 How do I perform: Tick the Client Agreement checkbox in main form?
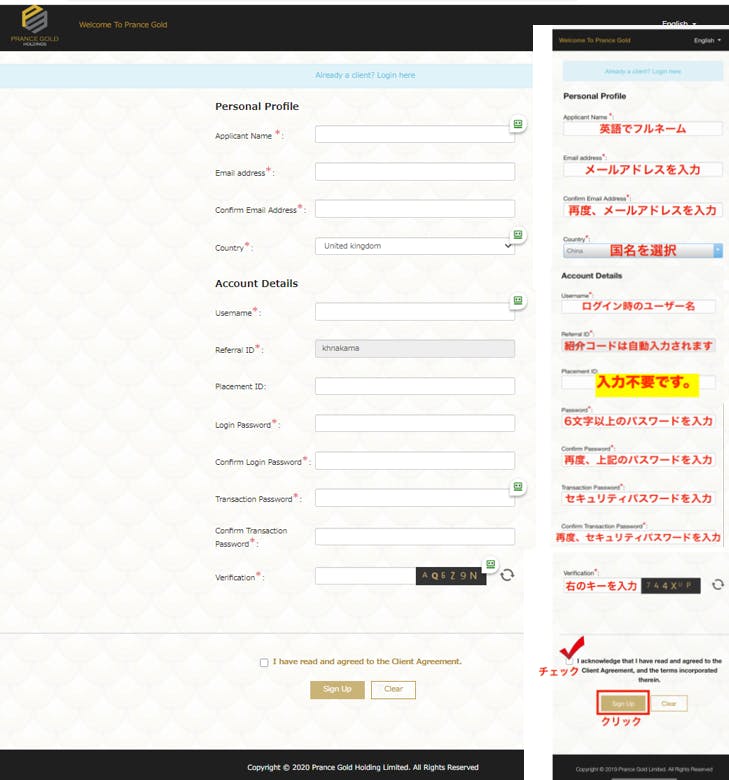264,662
